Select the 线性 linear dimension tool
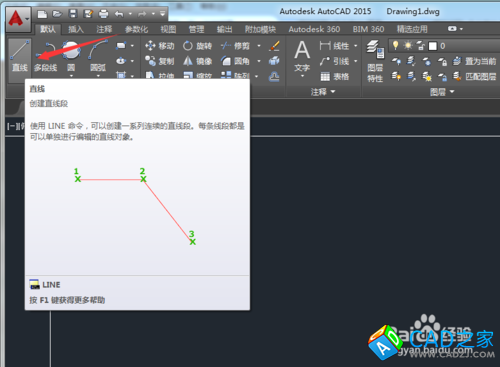 [334, 46]
